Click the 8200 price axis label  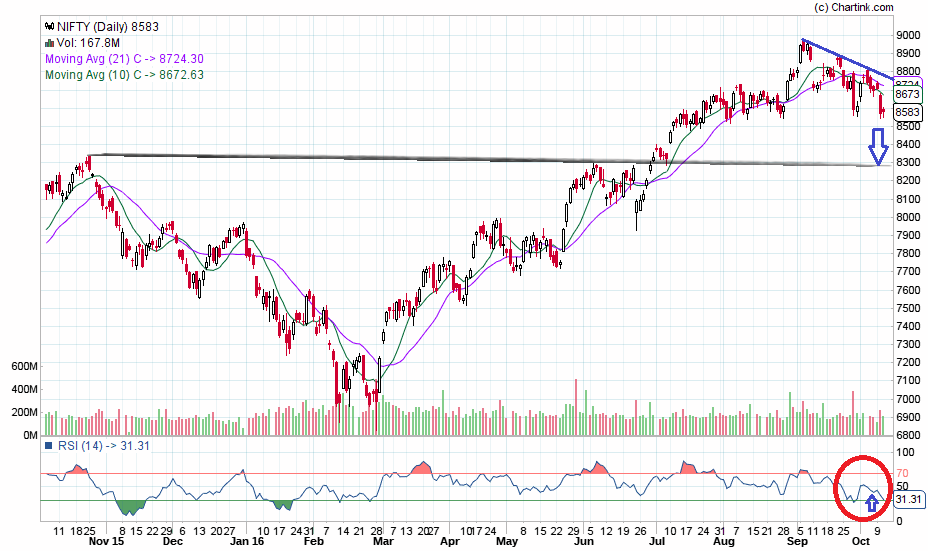click(908, 181)
